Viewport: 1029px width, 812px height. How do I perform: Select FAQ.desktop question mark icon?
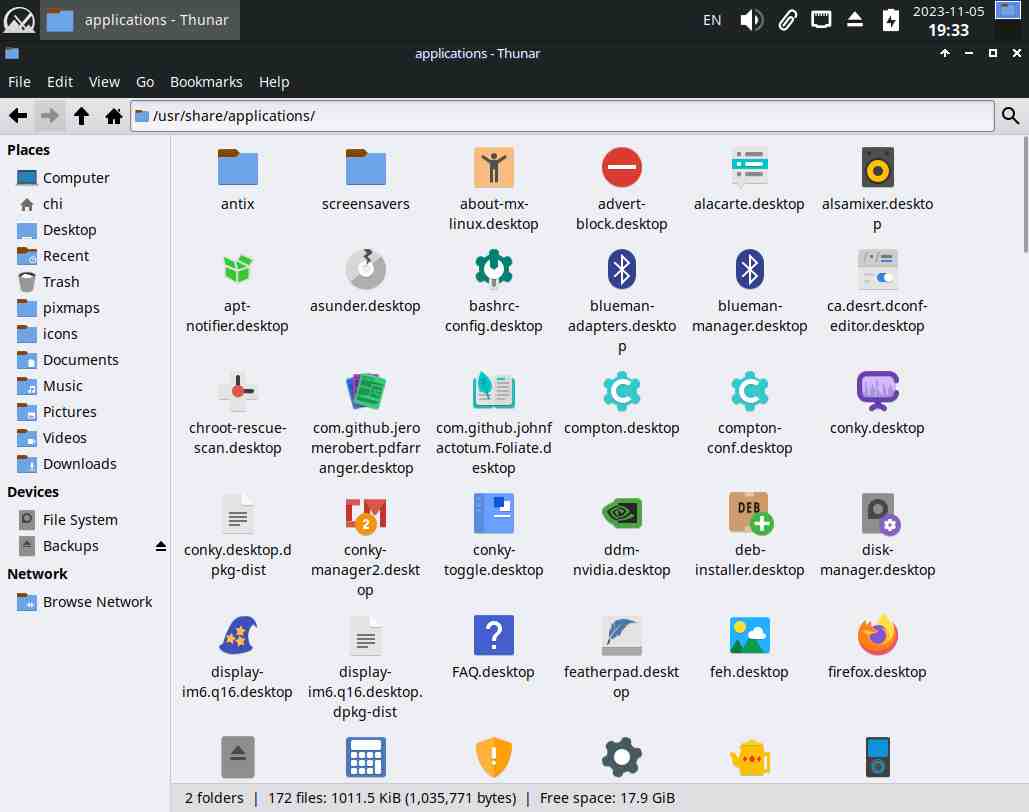[494, 635]
